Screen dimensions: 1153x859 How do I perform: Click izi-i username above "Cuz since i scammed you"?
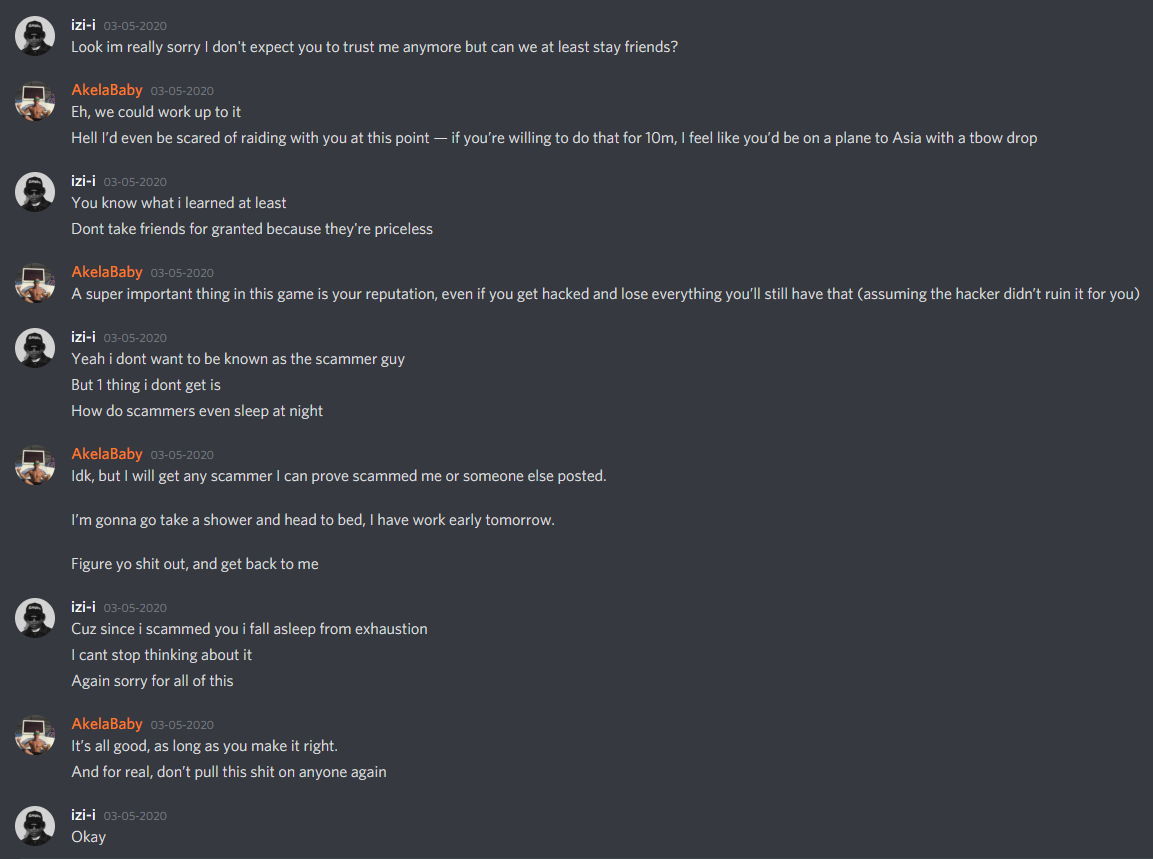click(x=83, y=607)
